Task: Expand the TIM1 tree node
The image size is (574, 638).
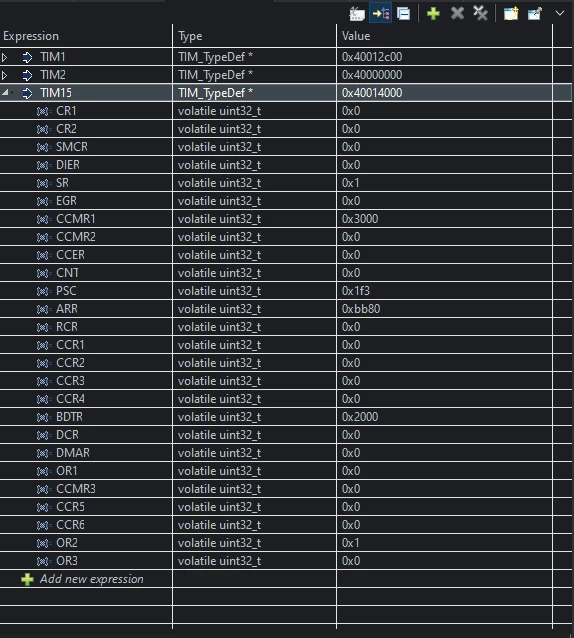Action: tap(4, 57)
